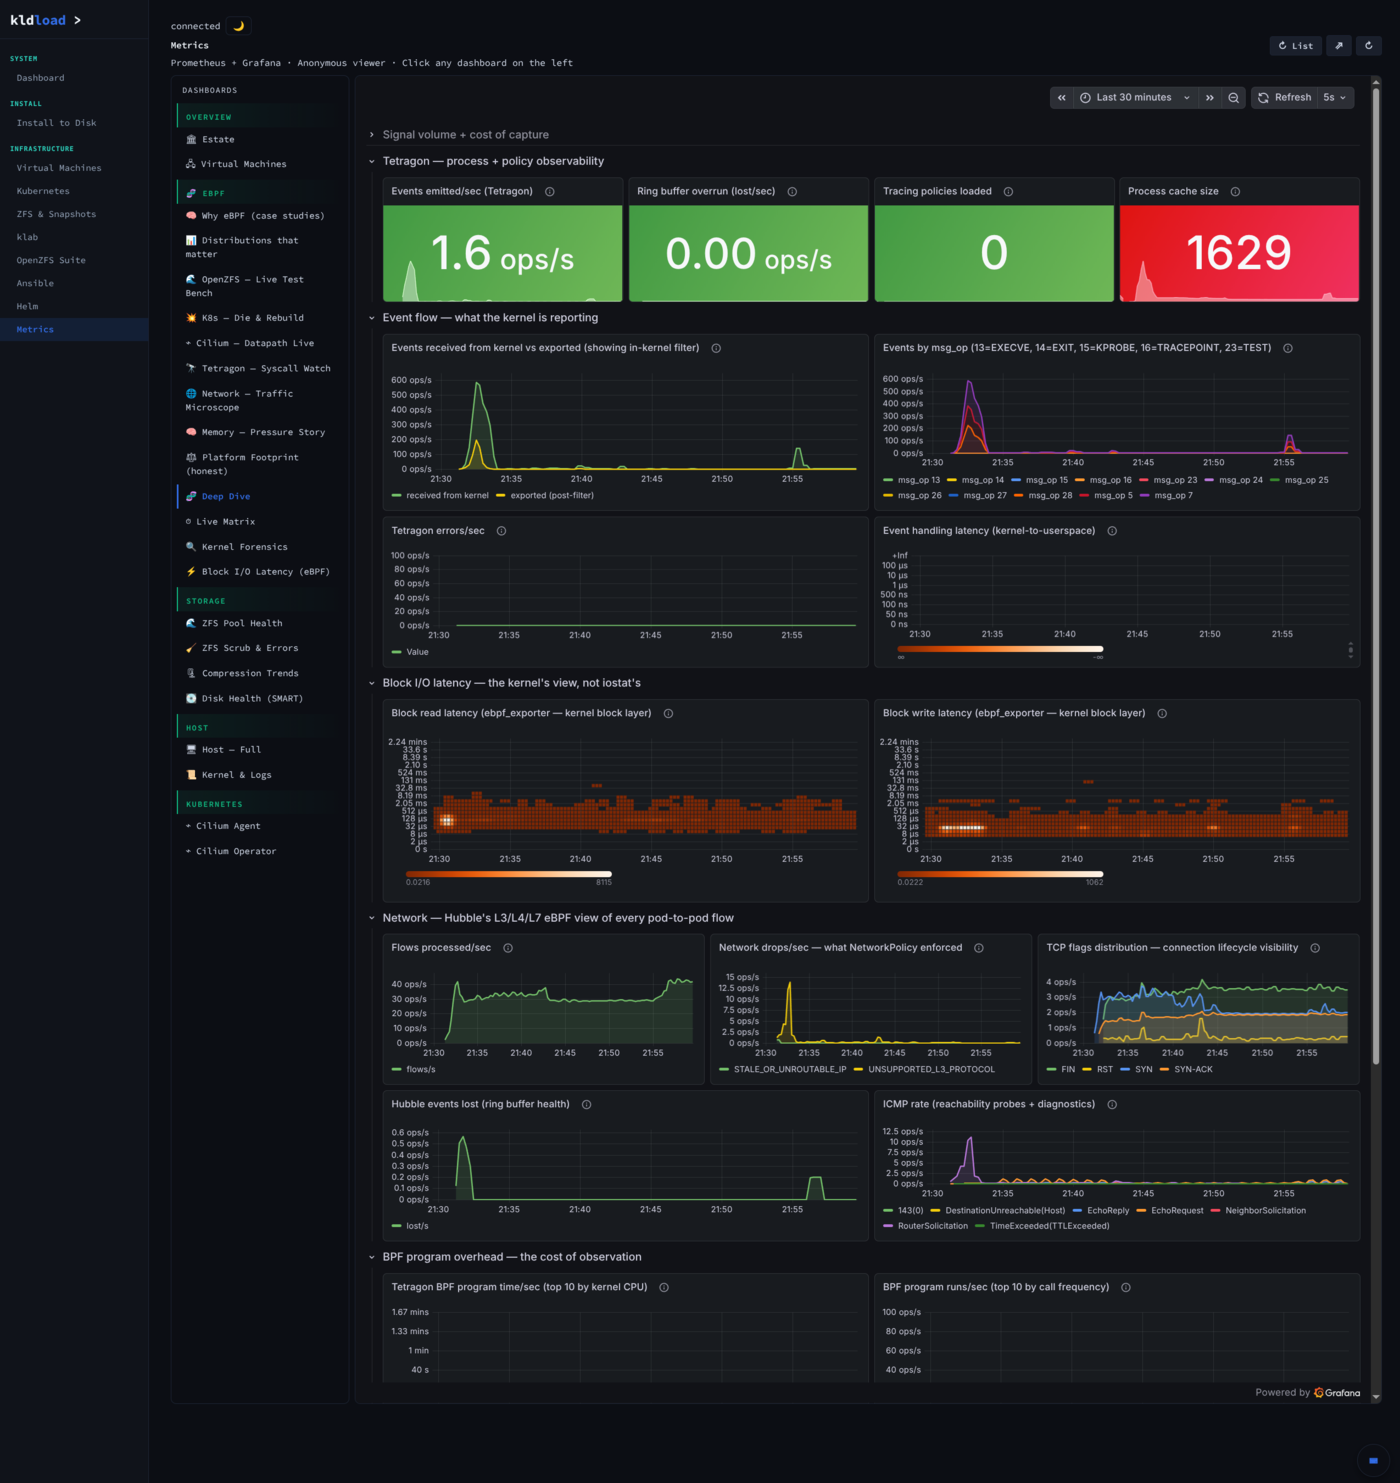Screen dimensions: 1400x1483
Task: Open Grafana in new window via arrow icon
Action: point(1339,46)
